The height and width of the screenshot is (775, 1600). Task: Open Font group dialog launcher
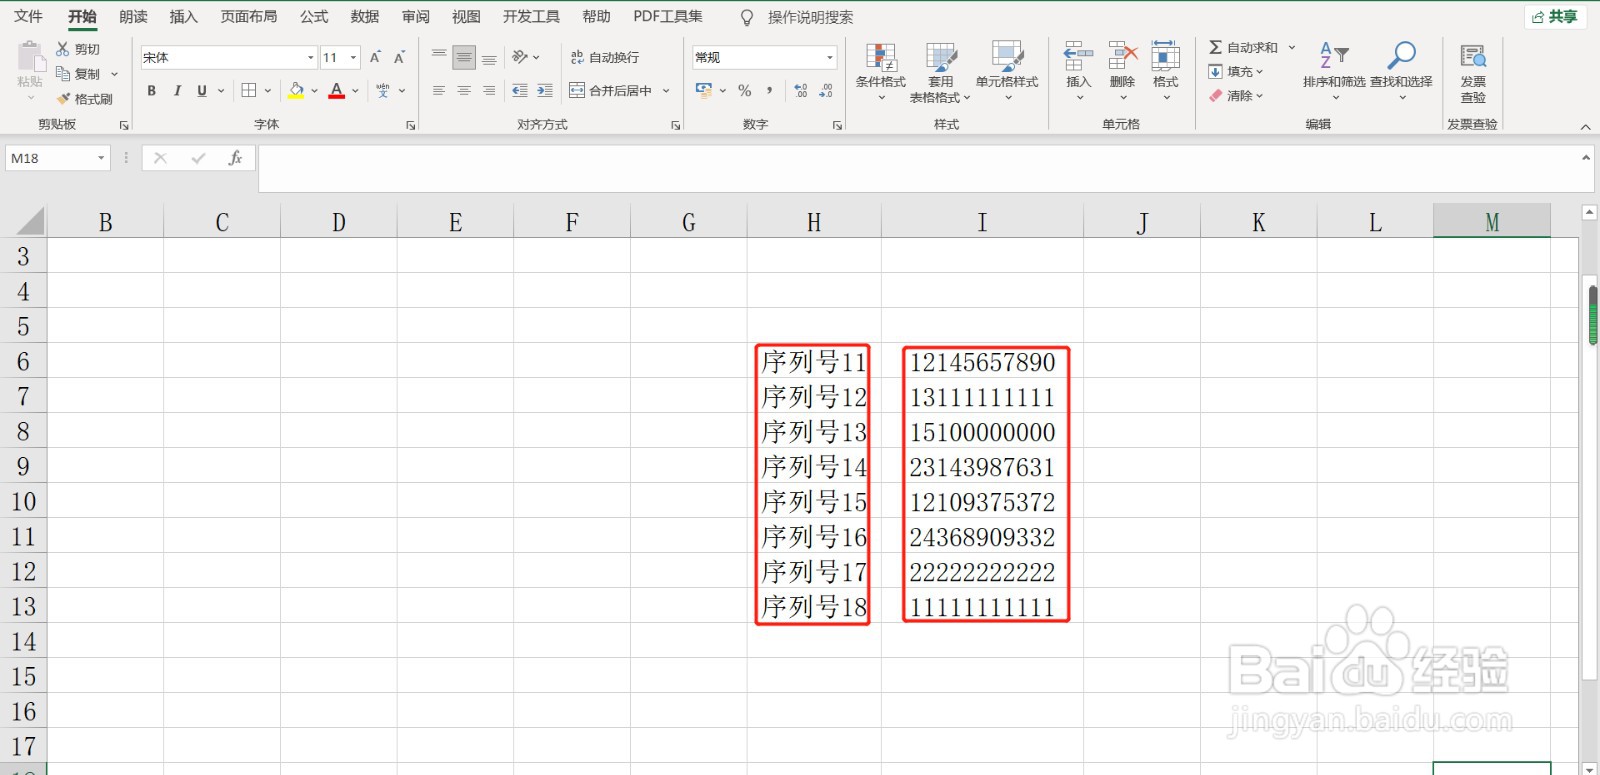pos(410,126)
